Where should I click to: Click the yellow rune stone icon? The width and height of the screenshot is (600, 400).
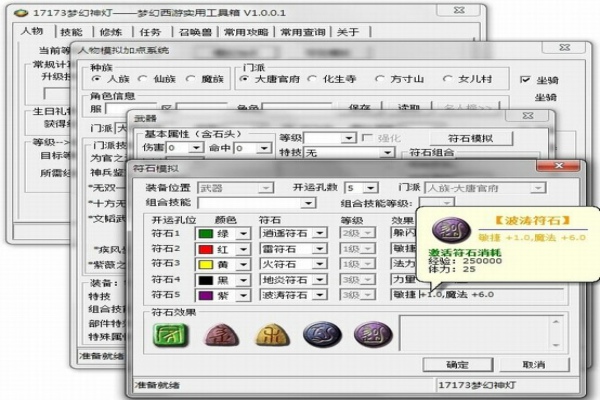click(x=272, y=335)
